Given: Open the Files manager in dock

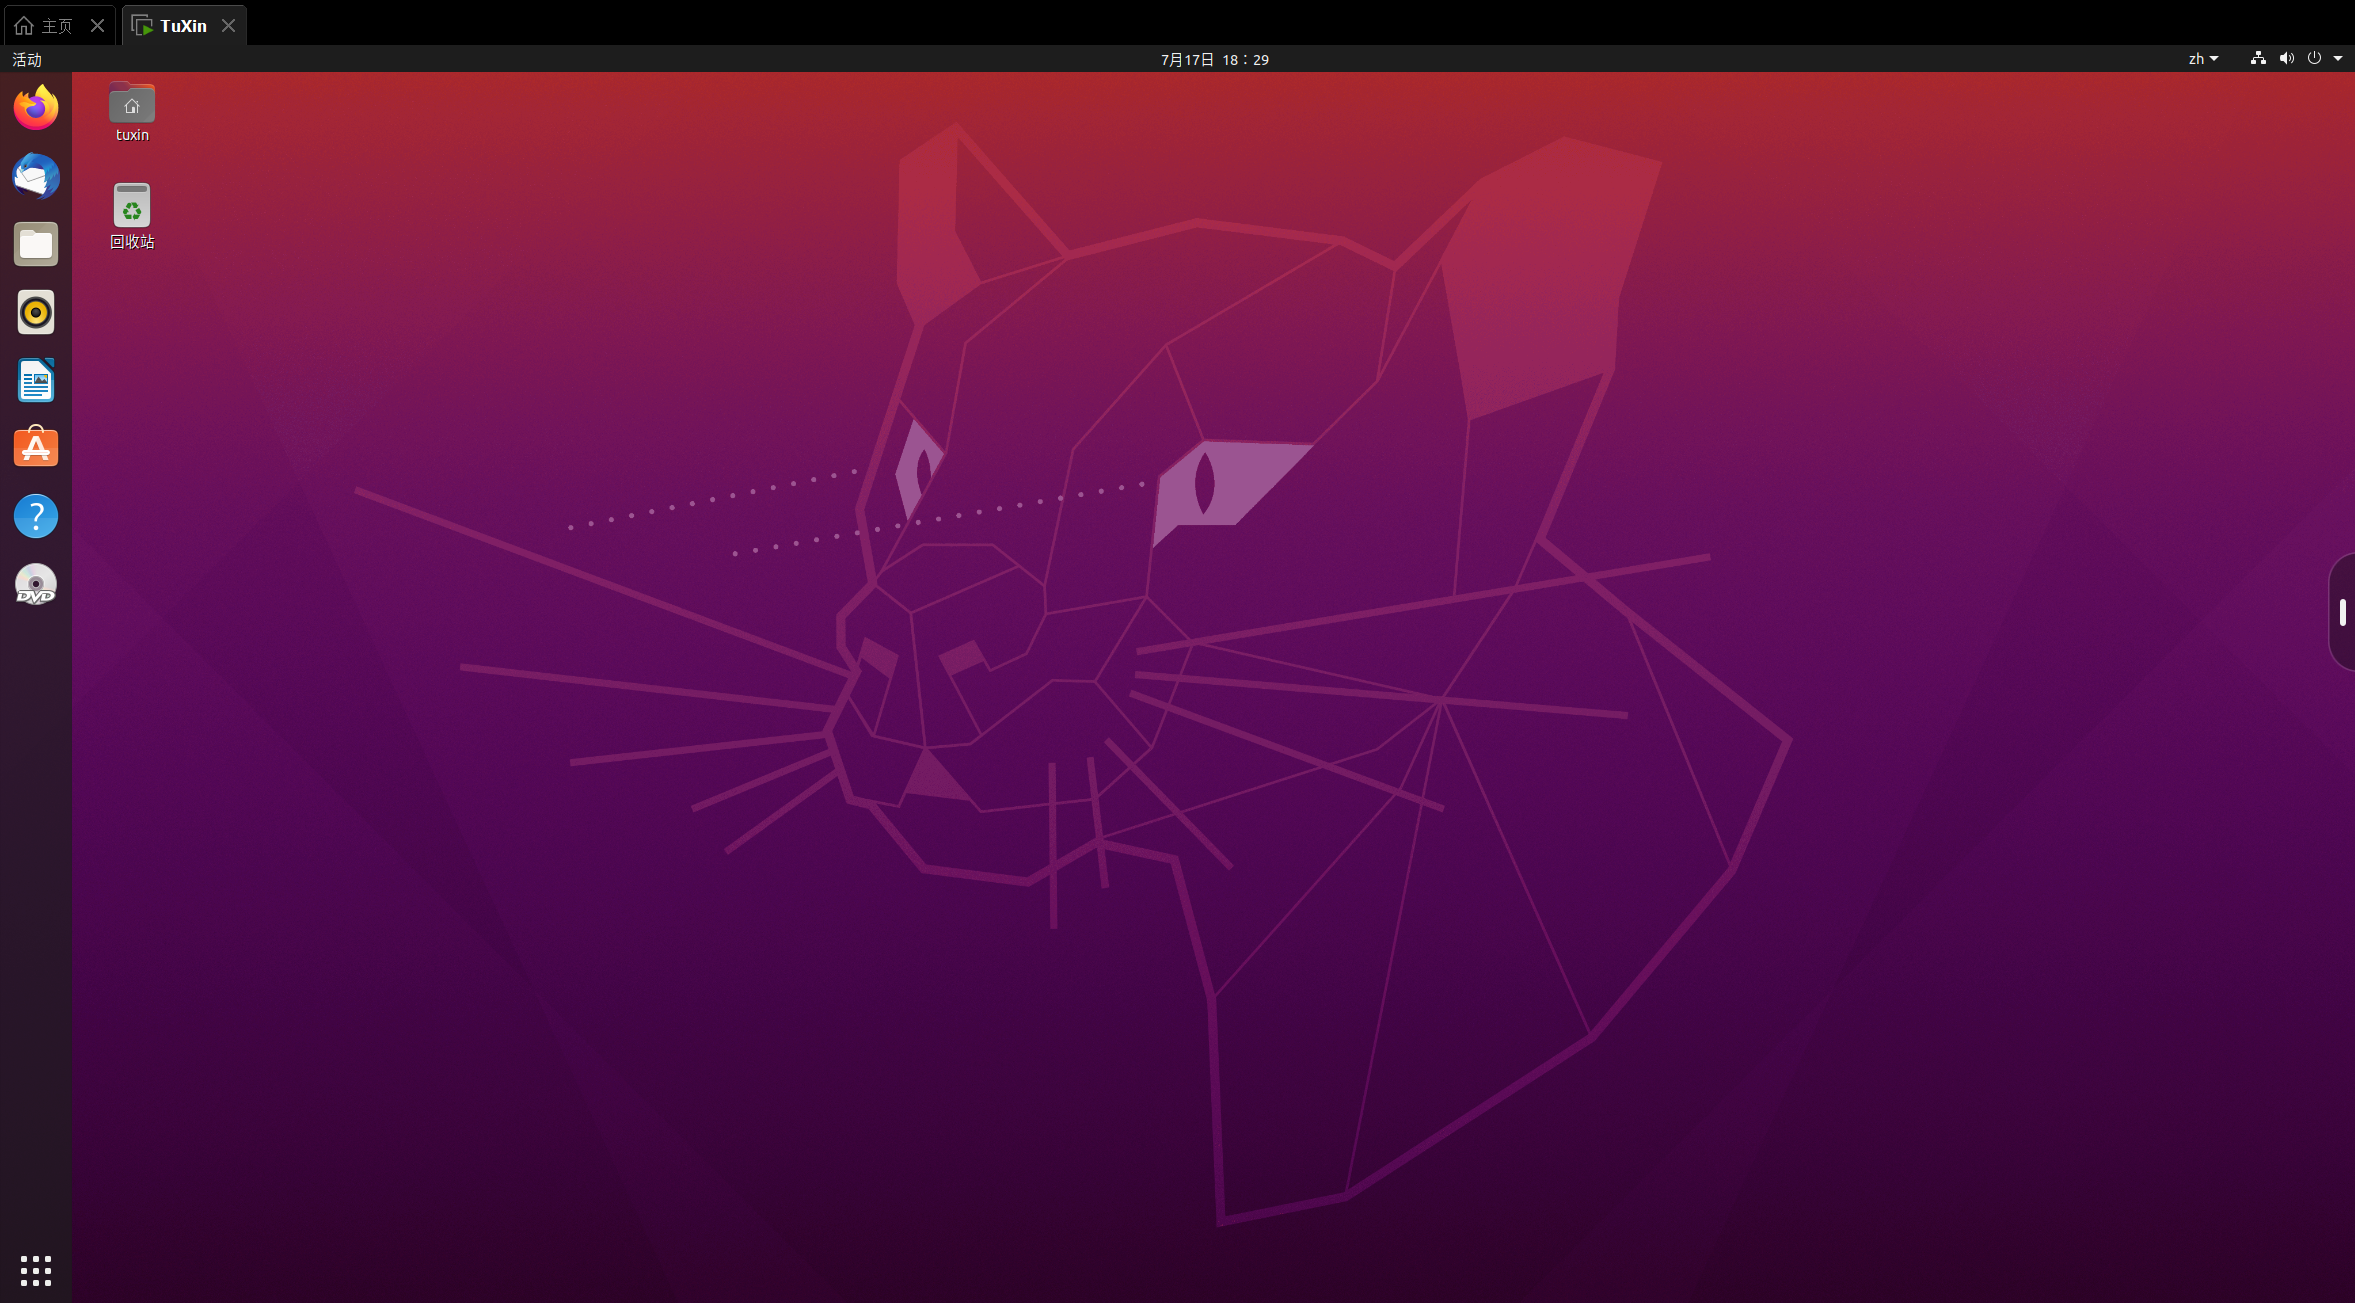Looking at the screenshot, I should pos(36,244).
